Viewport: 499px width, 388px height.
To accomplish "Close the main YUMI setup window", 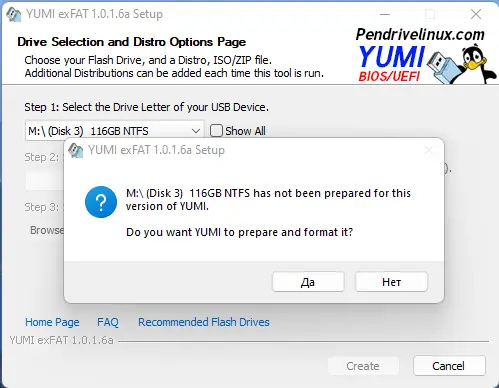I will point(476,14).
